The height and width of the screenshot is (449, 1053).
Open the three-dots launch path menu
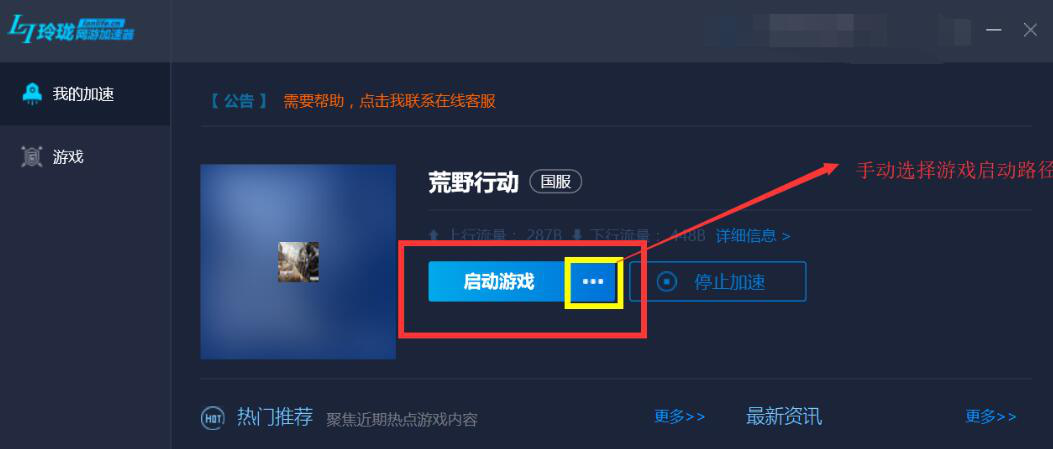pyautogui.click(x=593, y=281)
